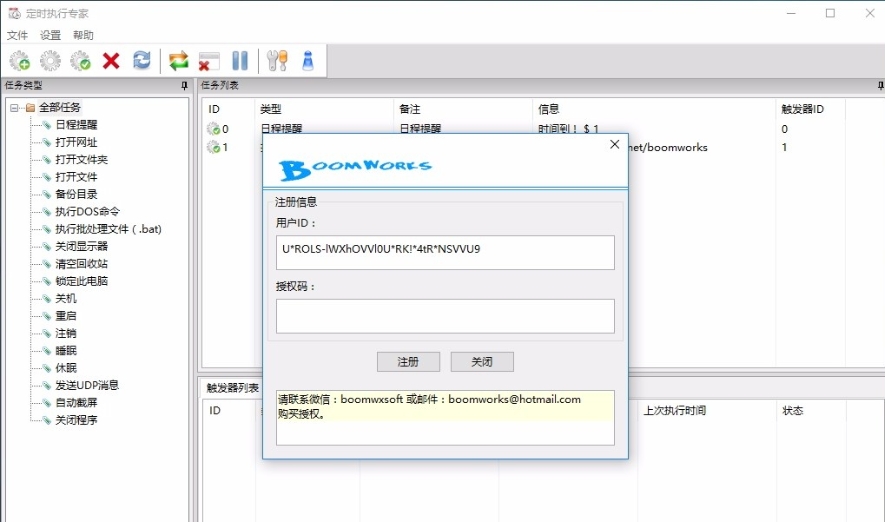Click the add task gear icon with green plus
Viewport: 885px width, 522px height.
point(20,60)
